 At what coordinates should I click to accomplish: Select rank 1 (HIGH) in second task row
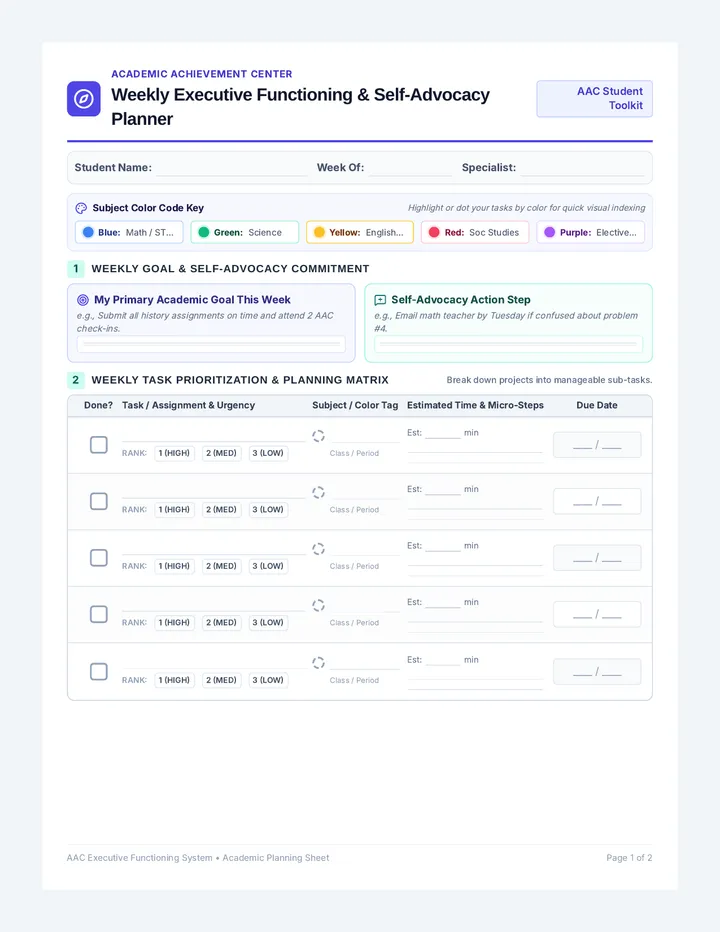(x=174, y=509)
